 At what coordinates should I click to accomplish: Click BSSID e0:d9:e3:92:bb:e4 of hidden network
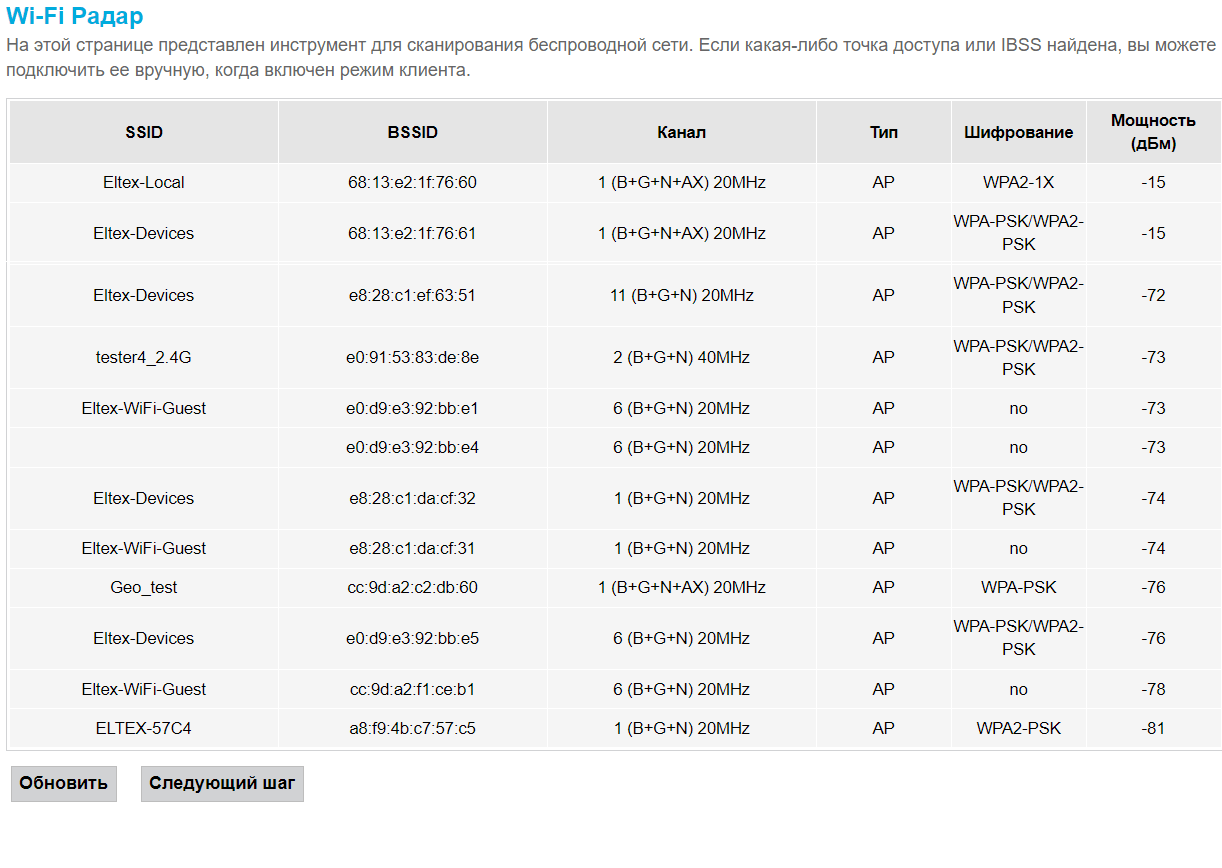click(412, 447)
